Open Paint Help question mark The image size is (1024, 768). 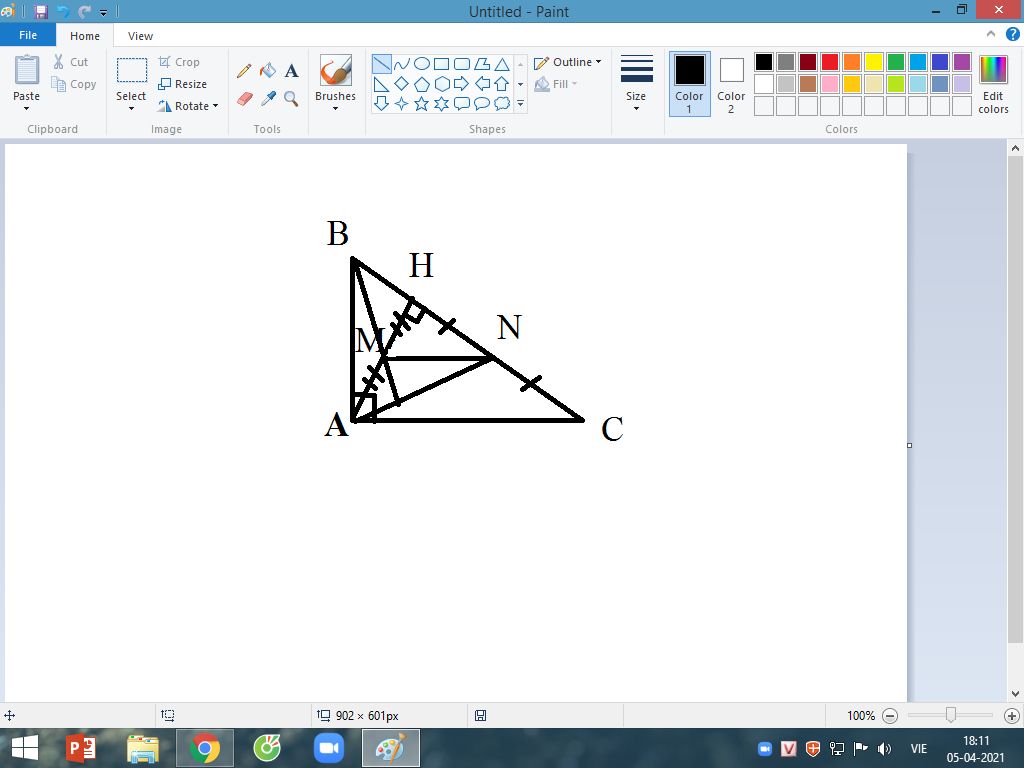1012,35
